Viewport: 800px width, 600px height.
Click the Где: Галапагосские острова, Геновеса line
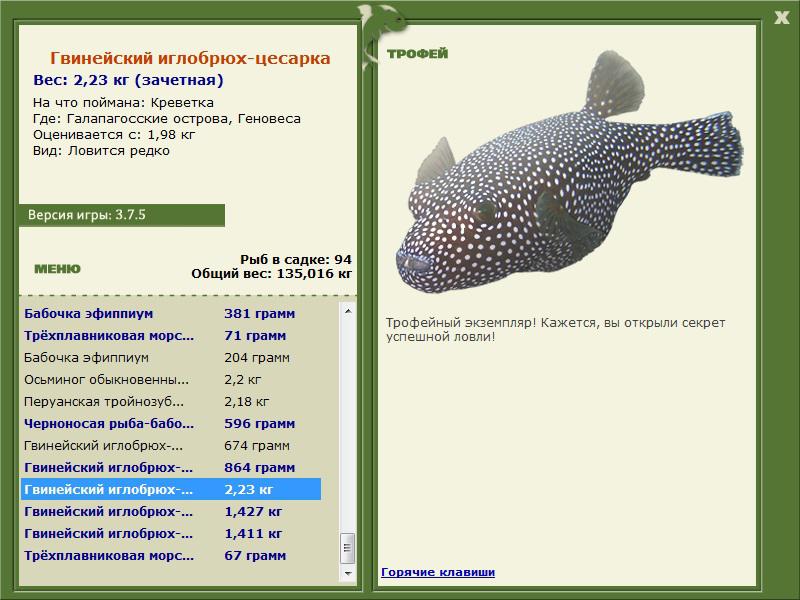(167, 118)
